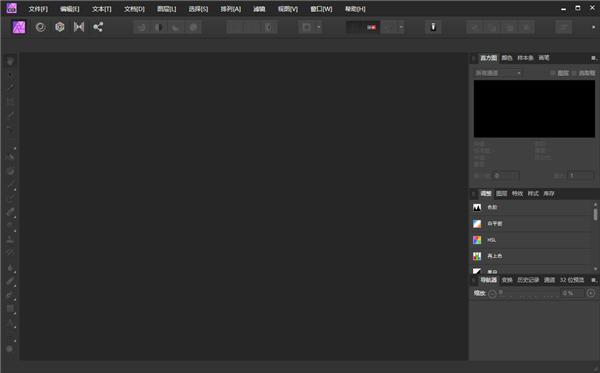Open the 文件(F) File menu
This screenshot has height=373, width=600.
(x=38, y=9)
